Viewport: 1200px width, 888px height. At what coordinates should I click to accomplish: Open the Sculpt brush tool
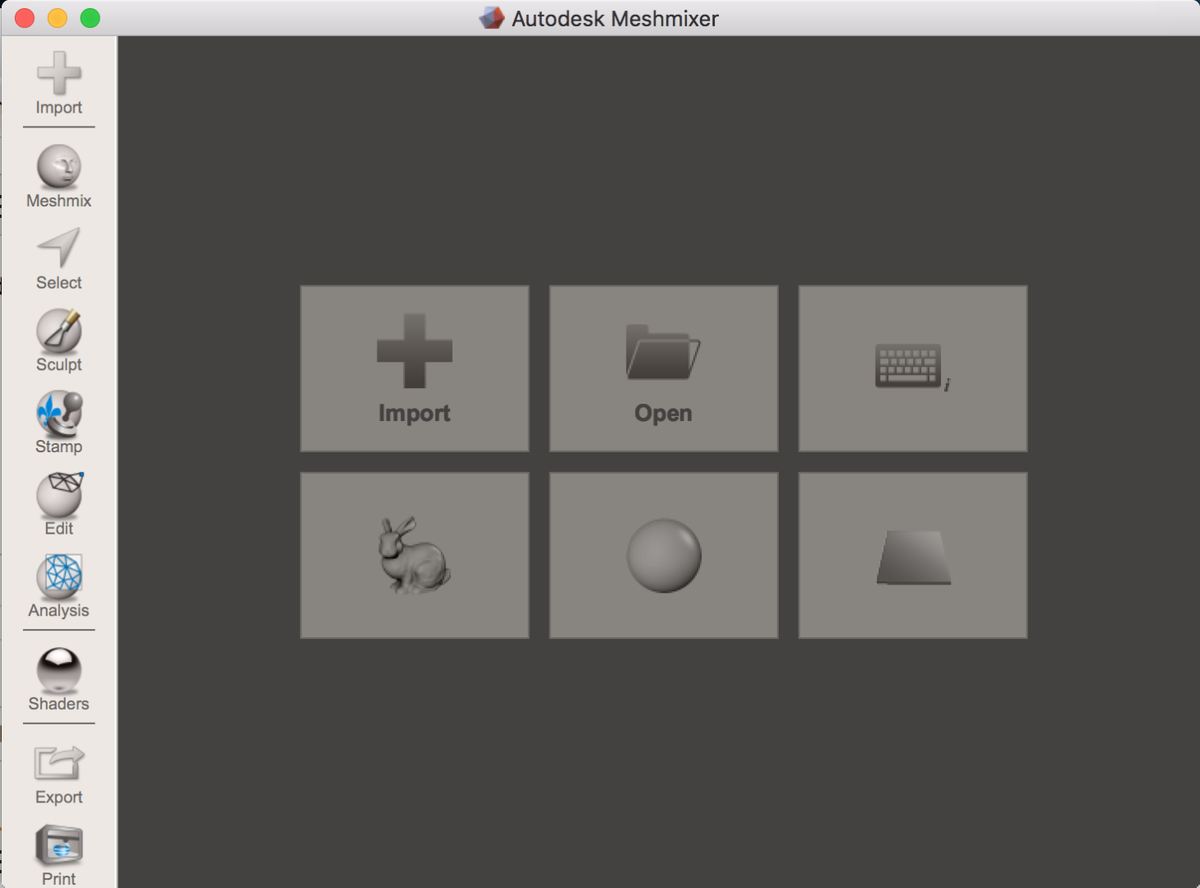59,331
